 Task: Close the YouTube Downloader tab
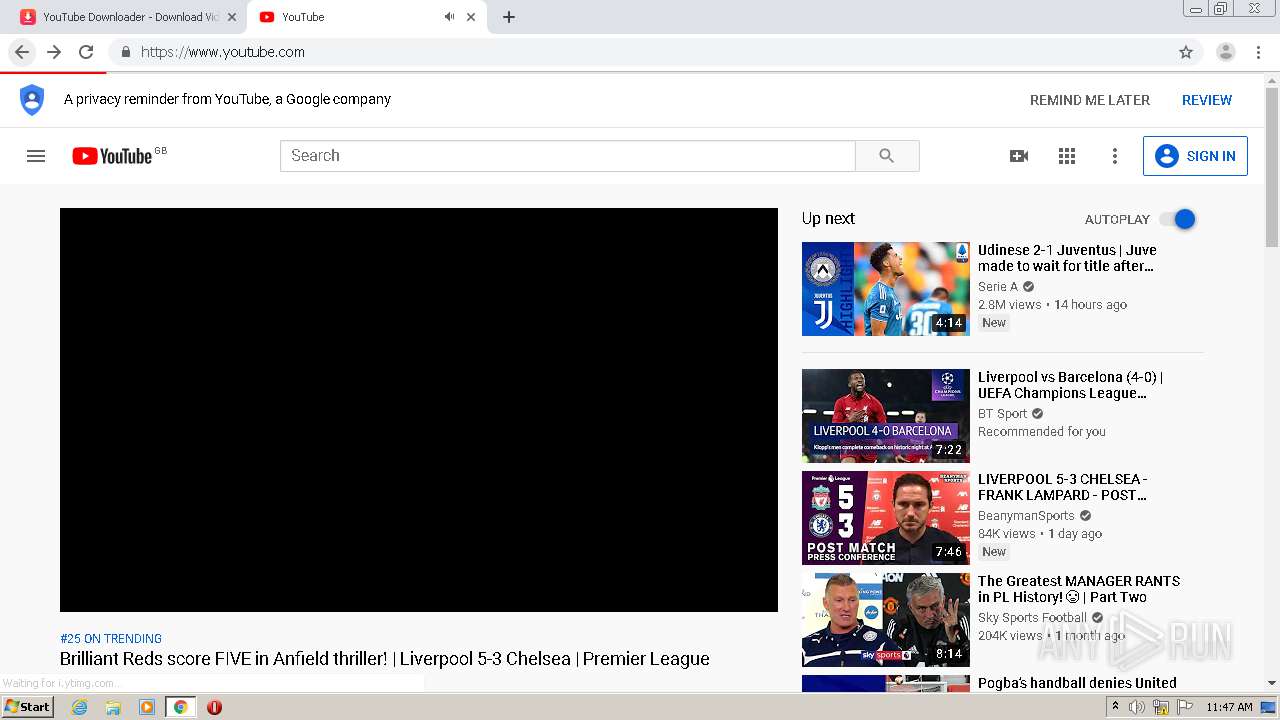pos(232,17)
